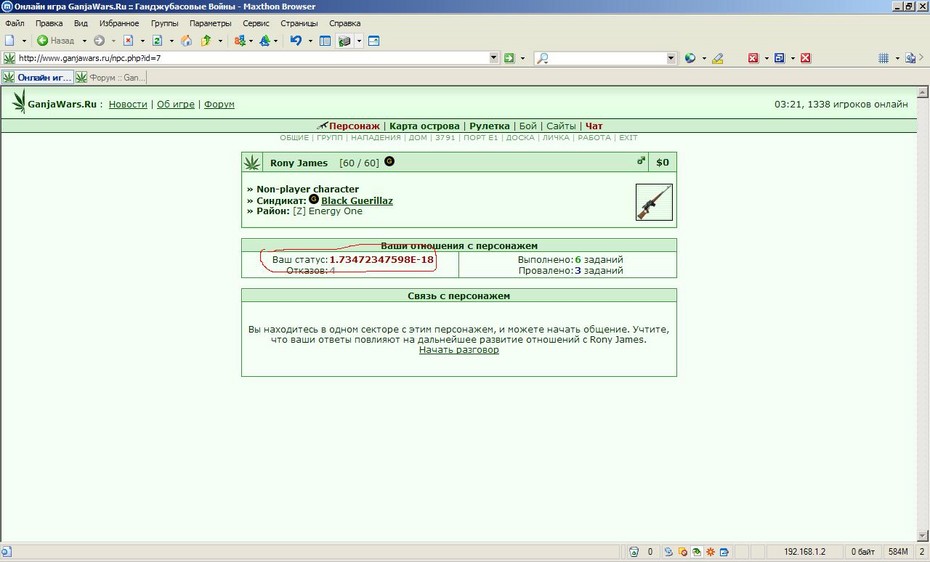Viewport: 930px width, 562px height.
Task: Click the blue Undo arrow icon
Action: click(295, 40)
